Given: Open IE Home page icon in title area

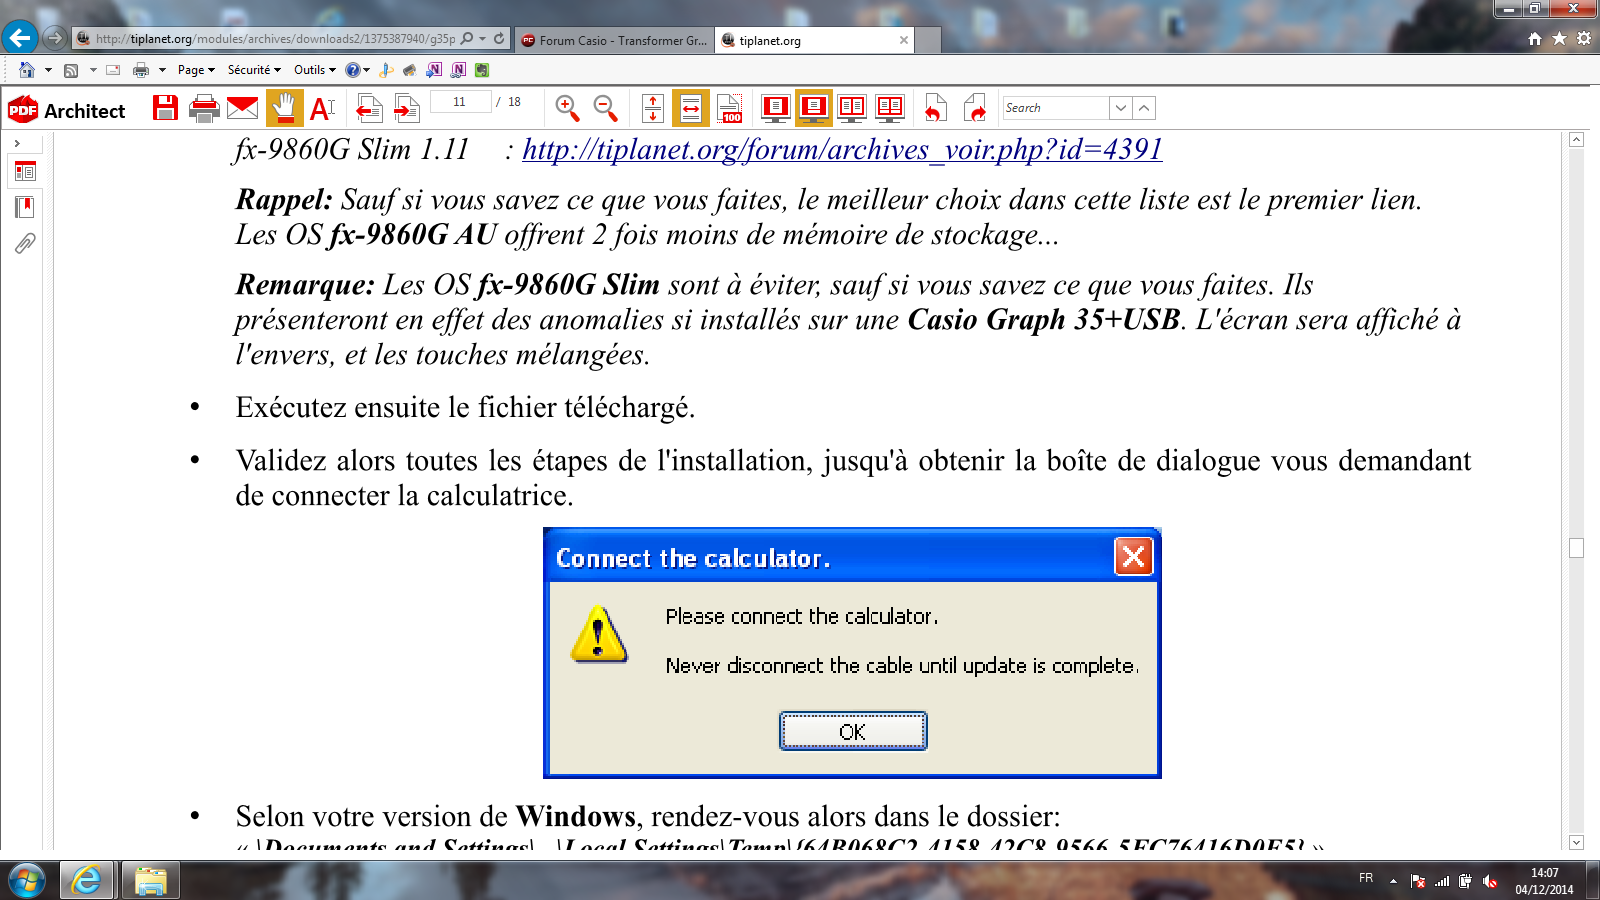Looking at the screenshot, I should 1535,39.
